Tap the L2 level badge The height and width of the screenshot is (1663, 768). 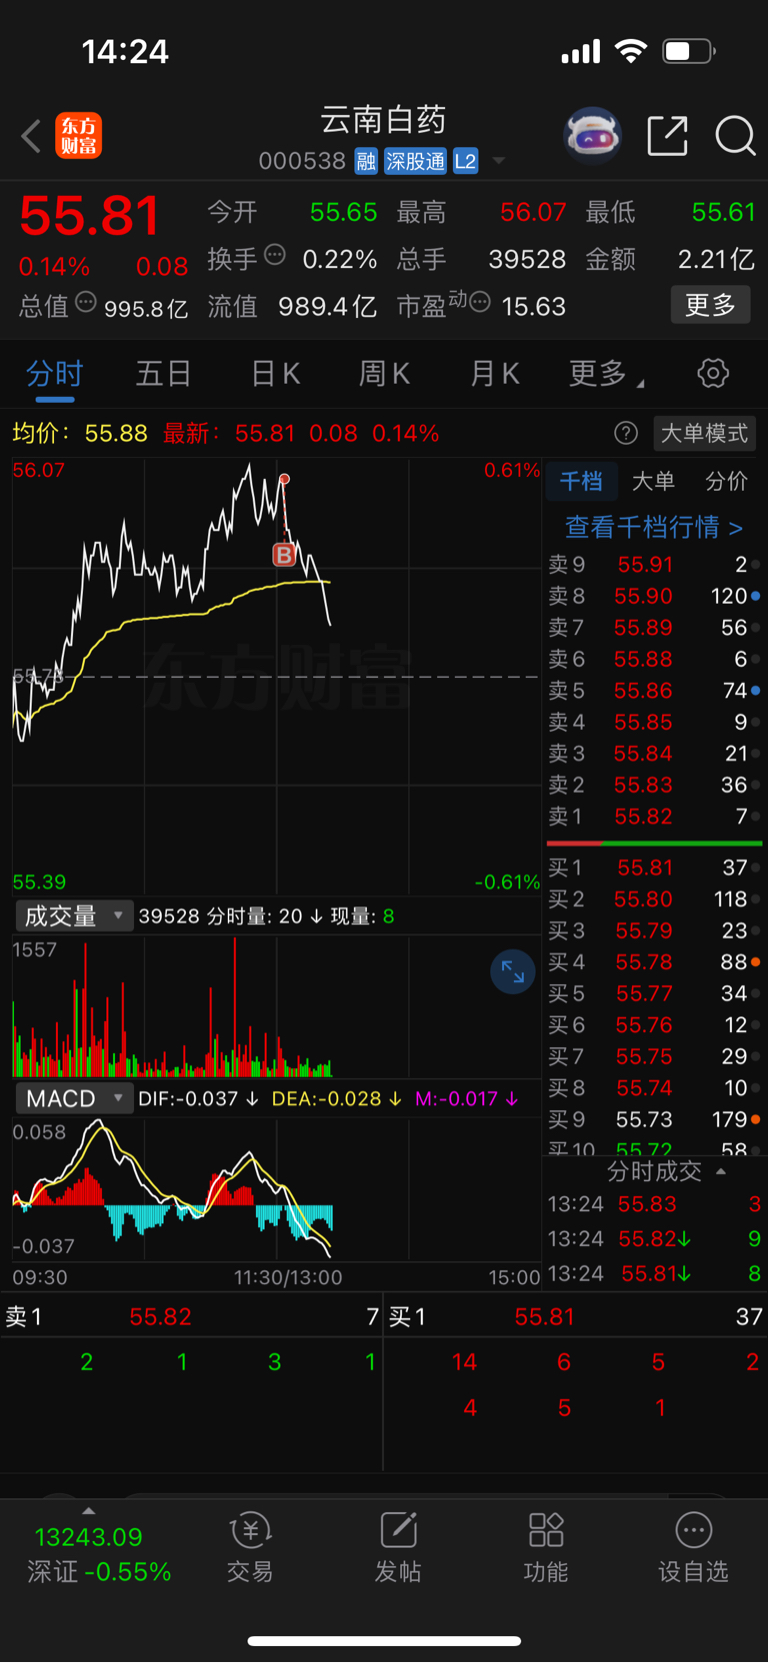coord(465,161)
